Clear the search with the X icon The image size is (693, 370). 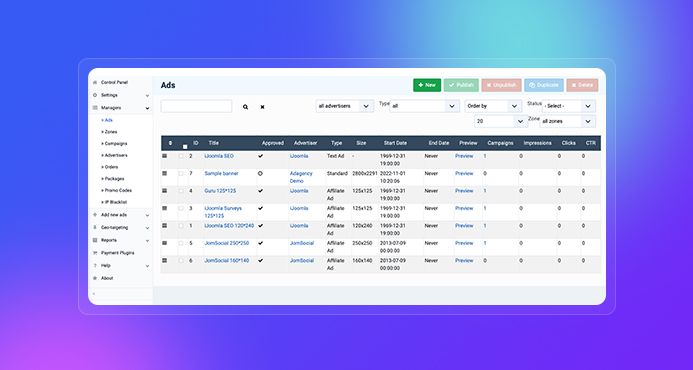pyautogui.click(x=262, y=107)
